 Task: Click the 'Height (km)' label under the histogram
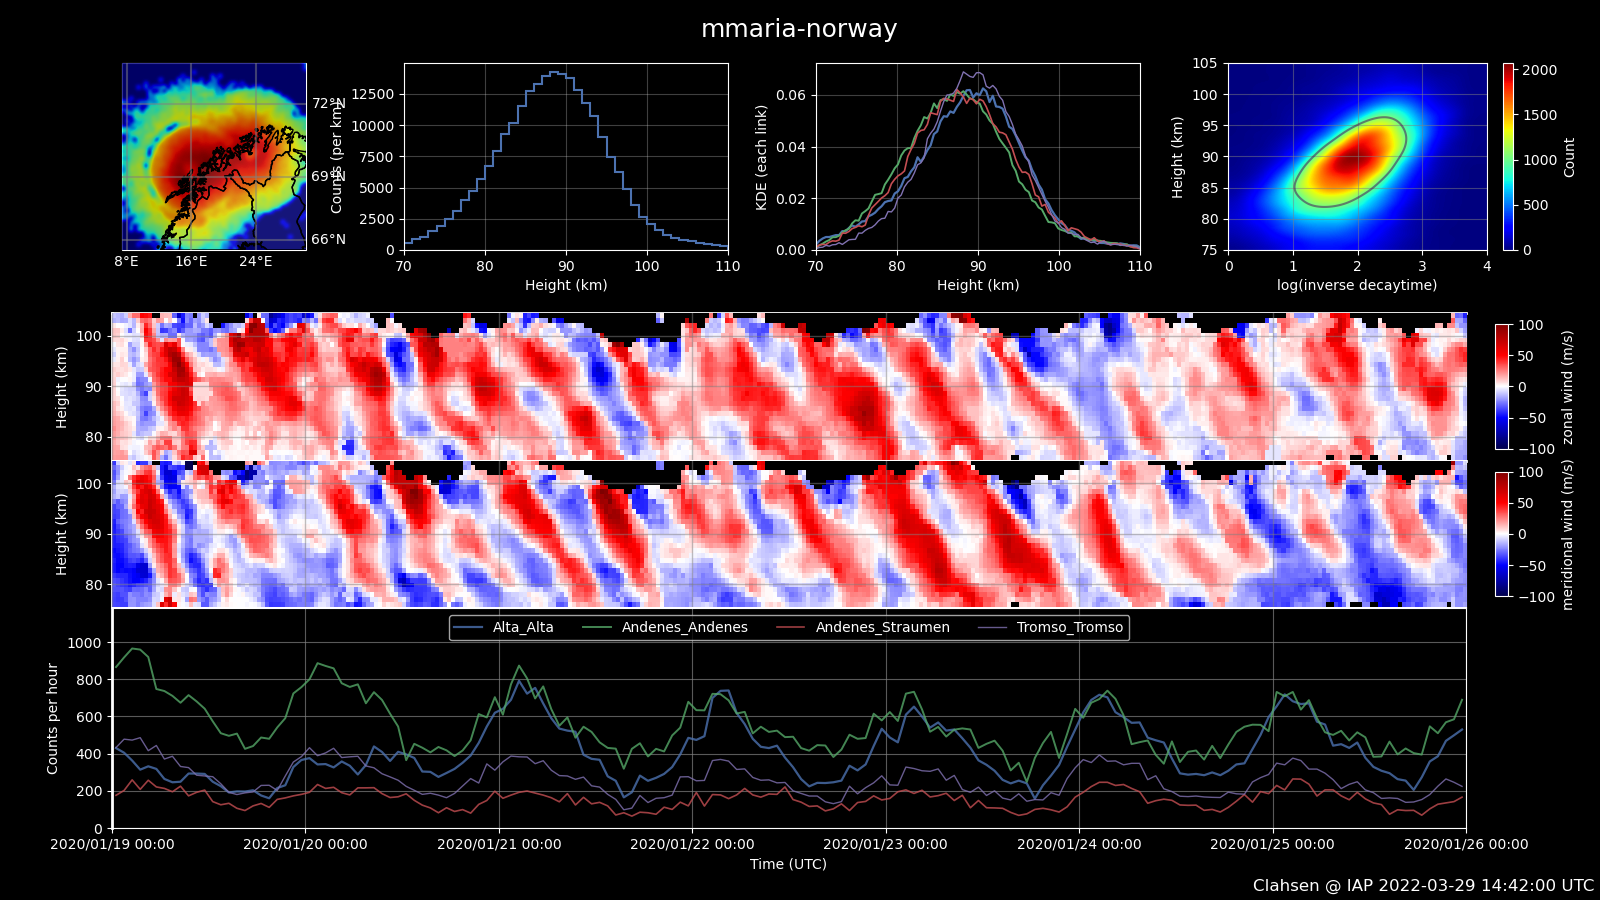[x=566, y=285]
